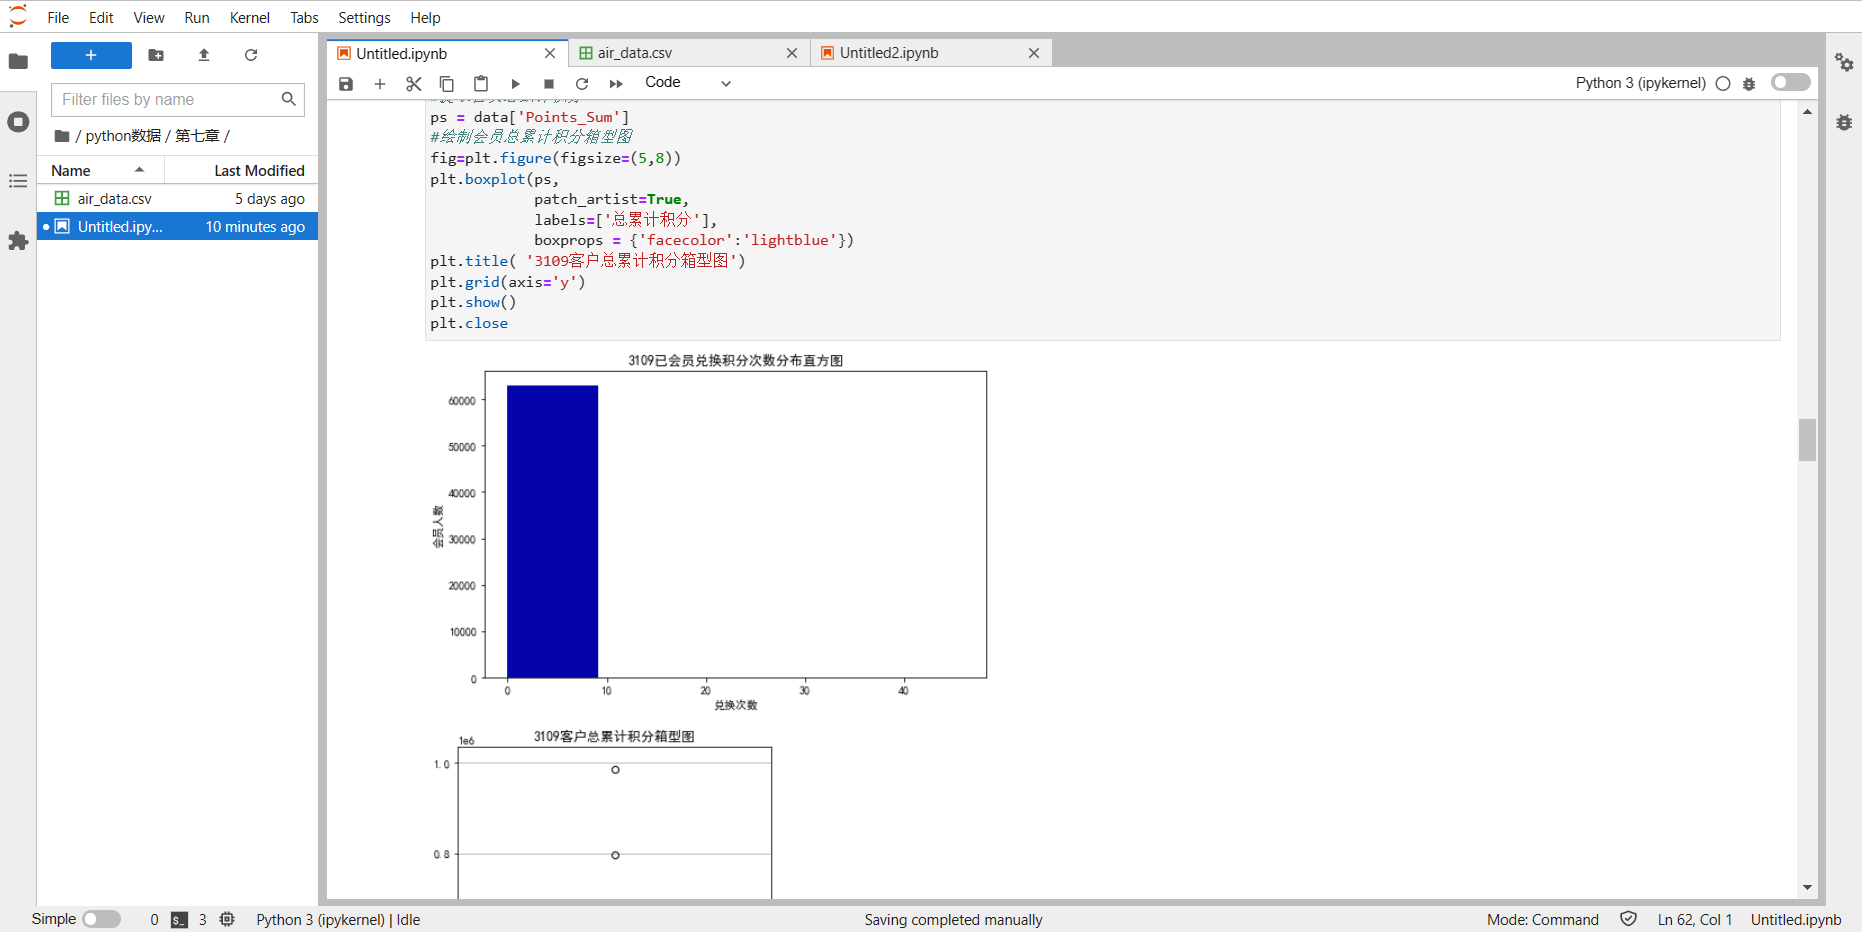Image resolution: width=1862 pixels, height=932 pixels.
Task: Click the notebook vertical scrollbar thumb
Action: click(x=1807, y=440)
